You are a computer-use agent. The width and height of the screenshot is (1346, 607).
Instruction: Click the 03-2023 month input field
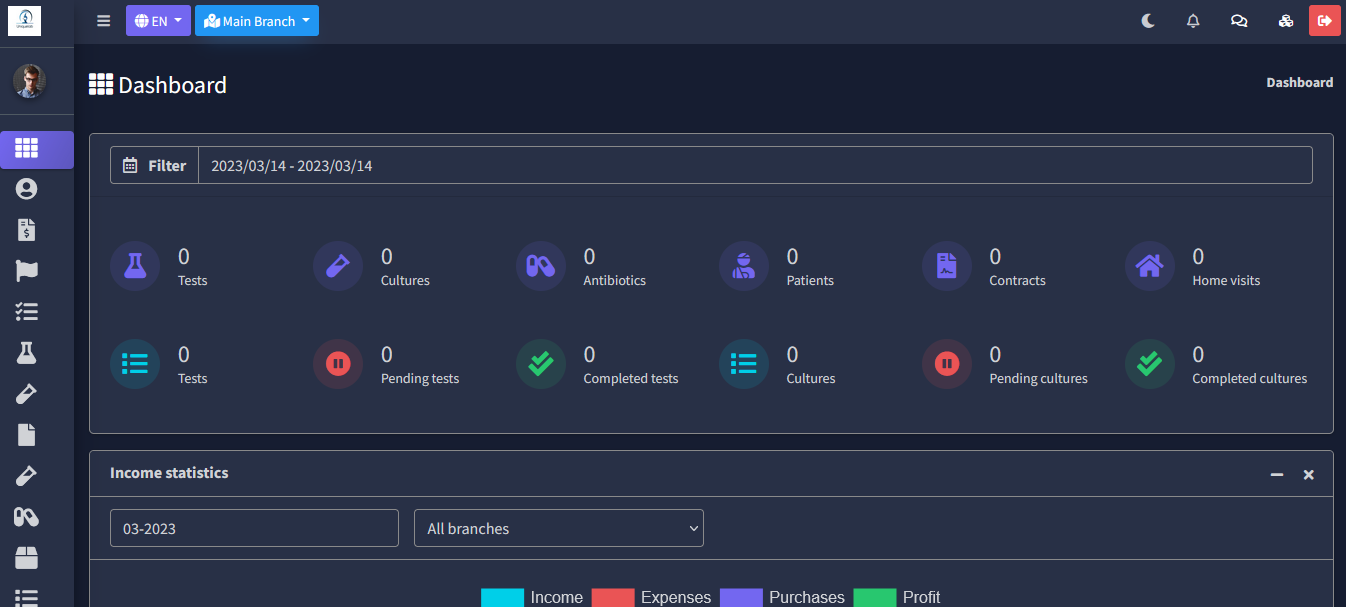pyautogui.click(x=254, y=528)
